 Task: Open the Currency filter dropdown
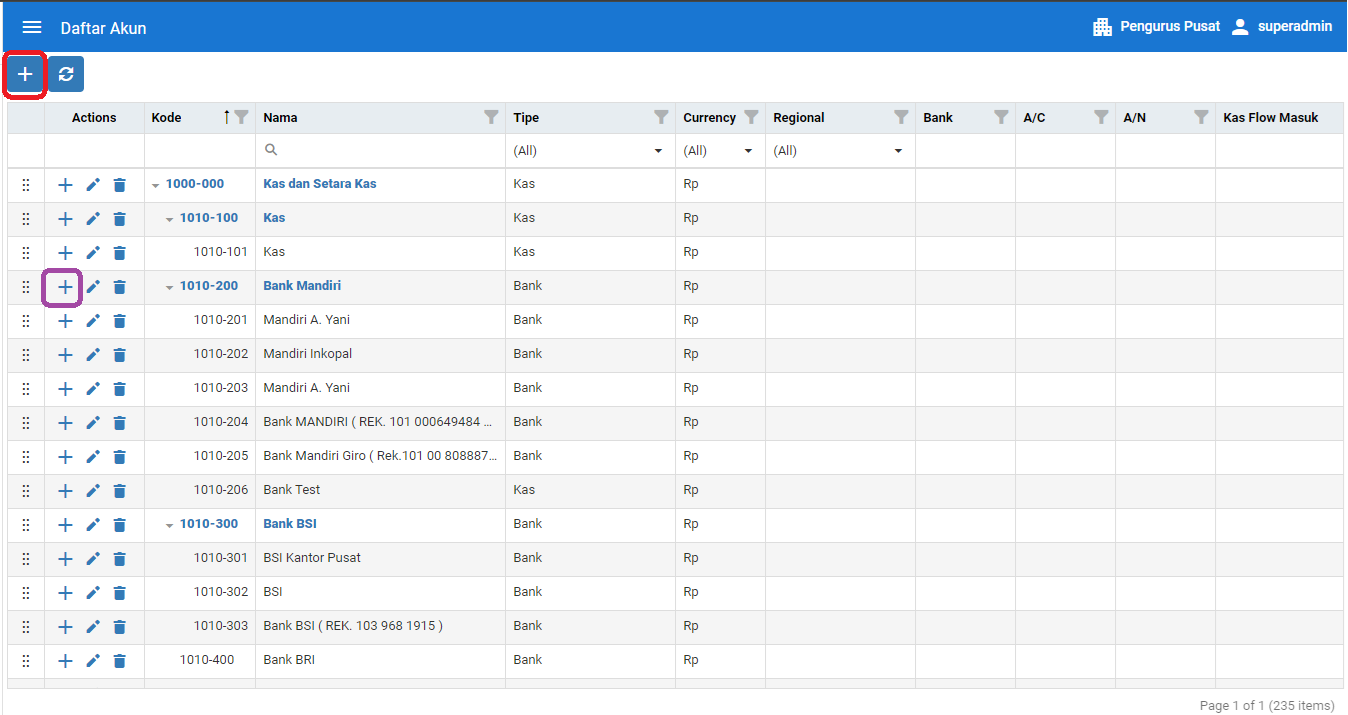718,151
